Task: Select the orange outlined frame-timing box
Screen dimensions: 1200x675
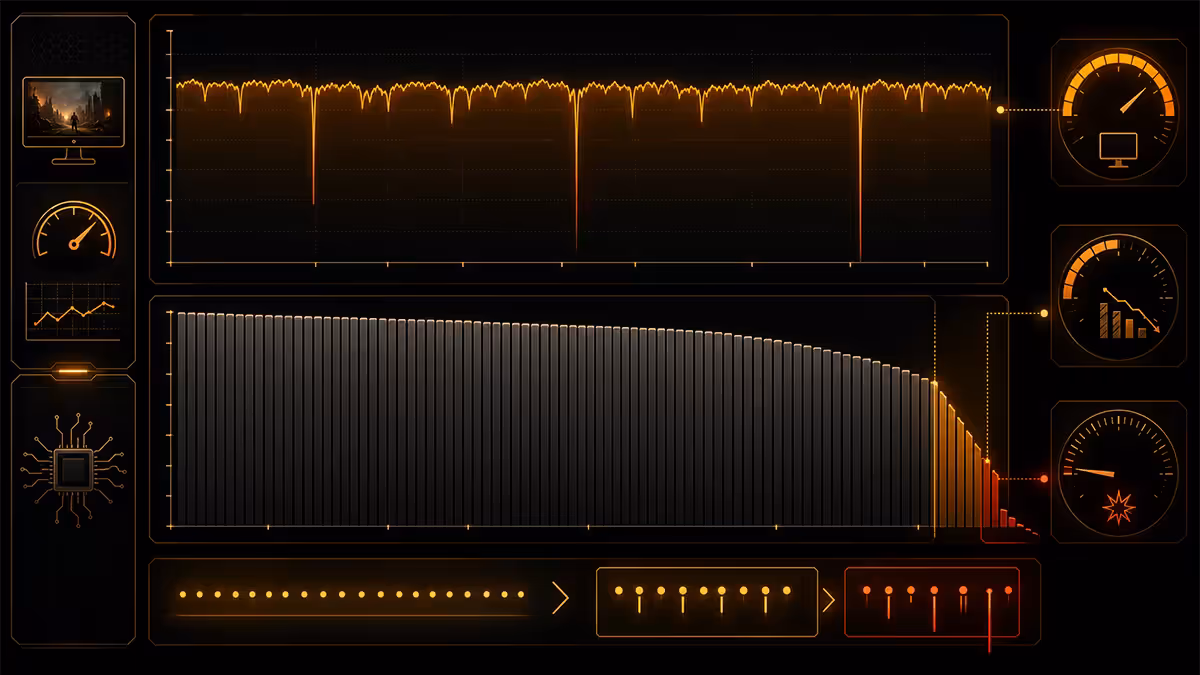Action: coord(706,602)
